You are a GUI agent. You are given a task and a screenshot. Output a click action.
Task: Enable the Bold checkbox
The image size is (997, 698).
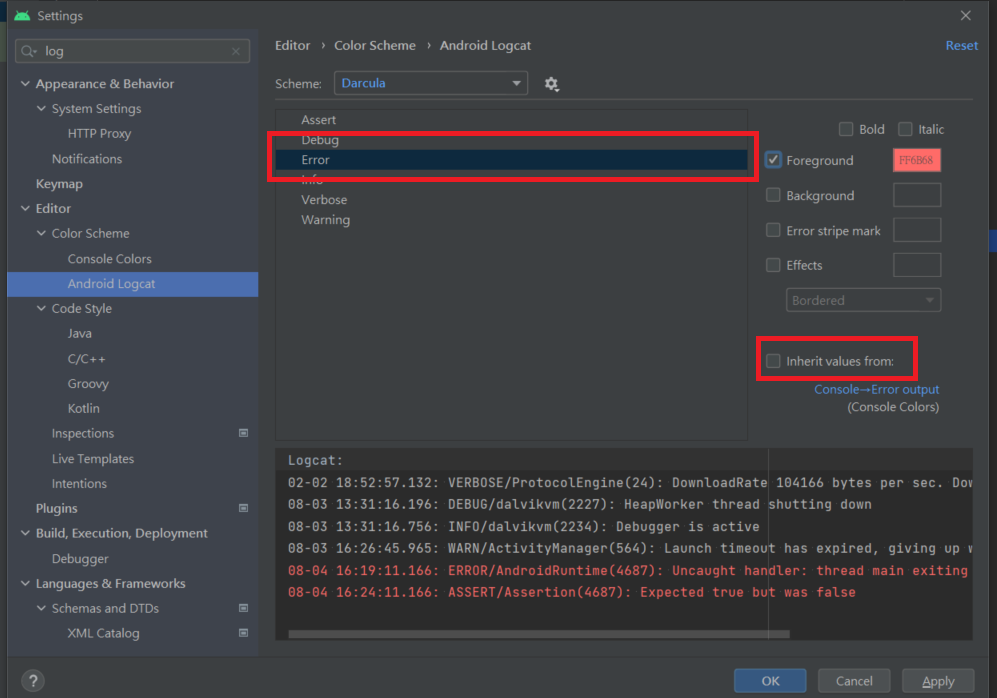click(846, 129)
